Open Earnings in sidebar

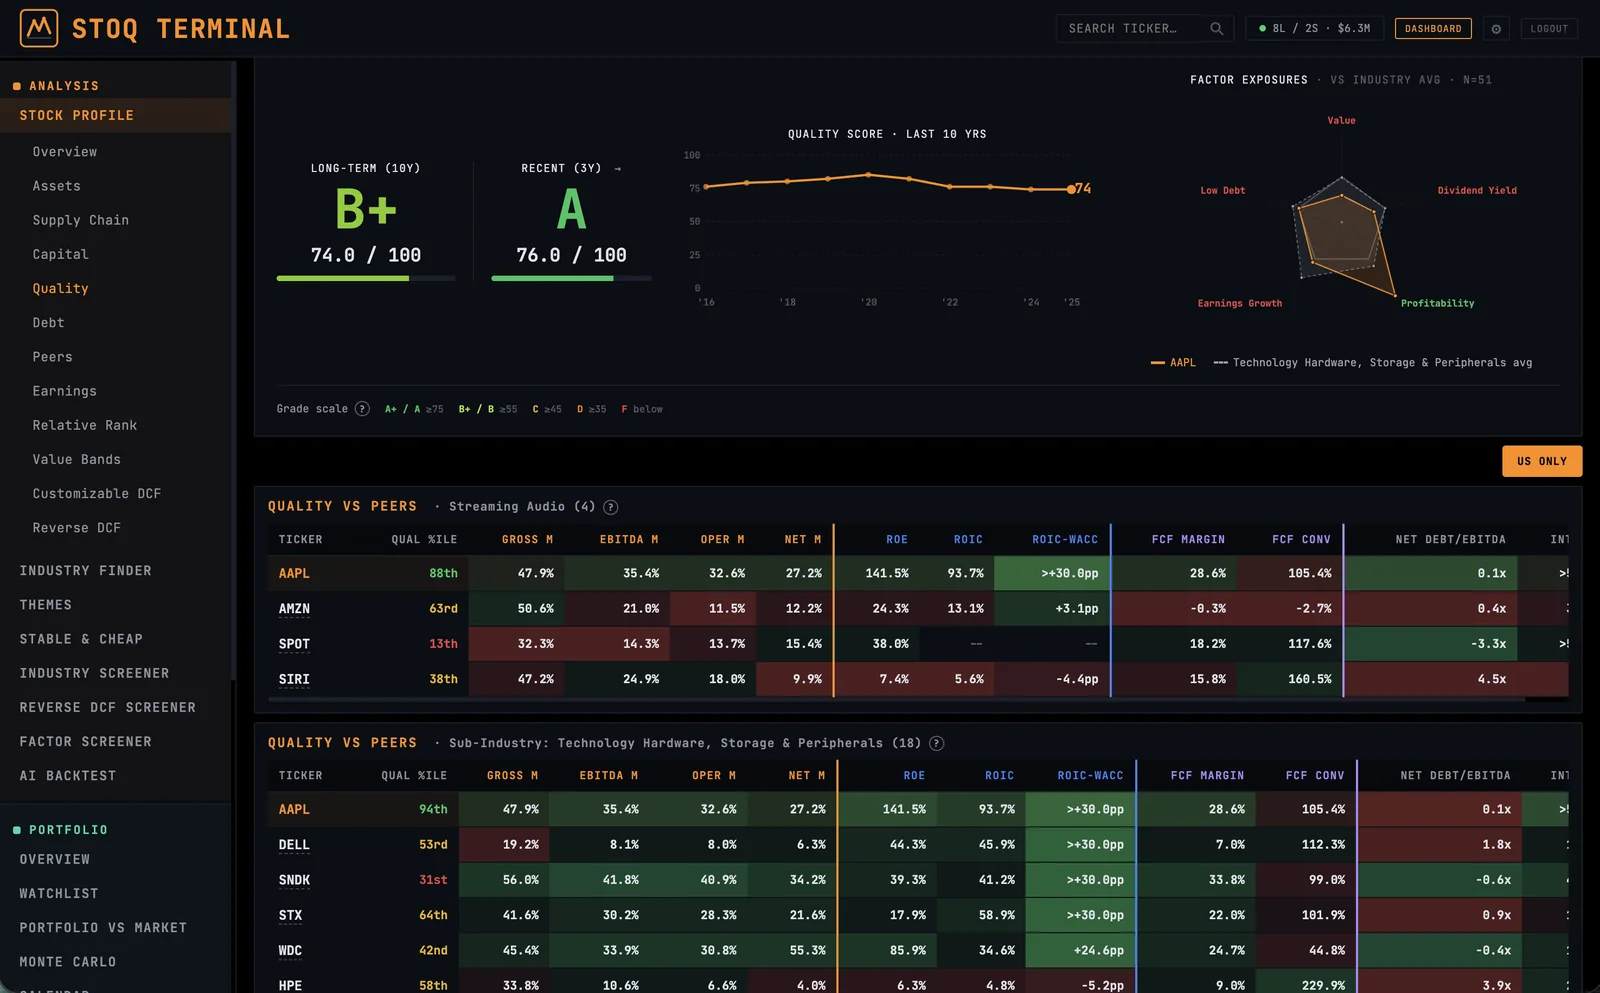(65, 391)
